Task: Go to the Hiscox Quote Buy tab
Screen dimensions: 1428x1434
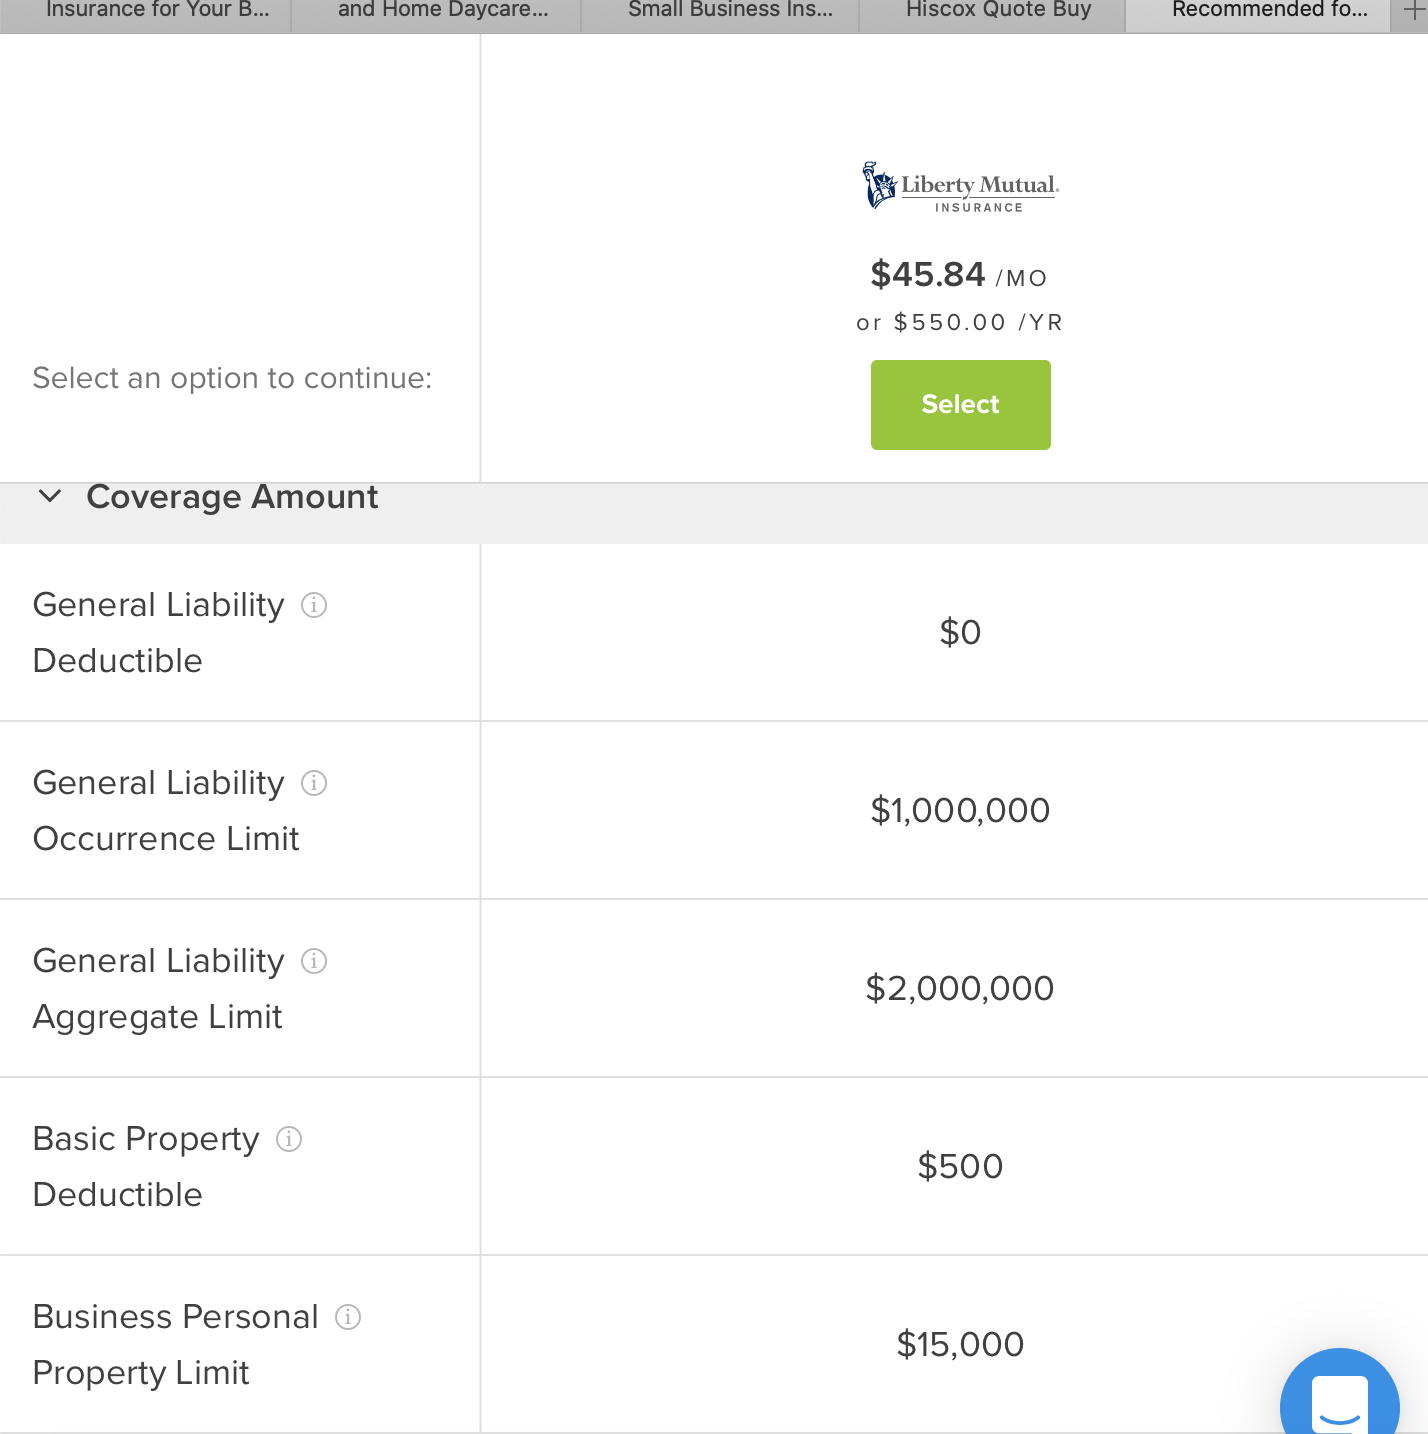Action: tap(998, 10)
